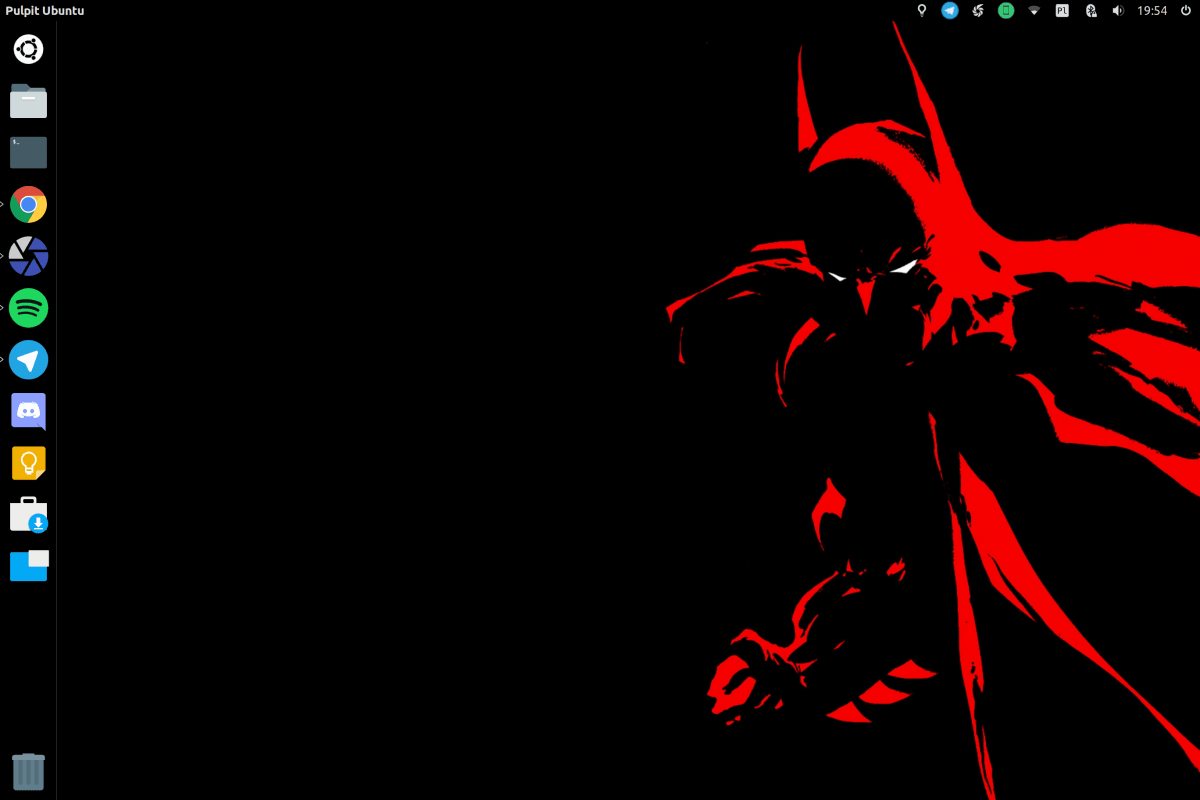
Task: Launch Spotify from the dock
Action: tap(28, 308)
